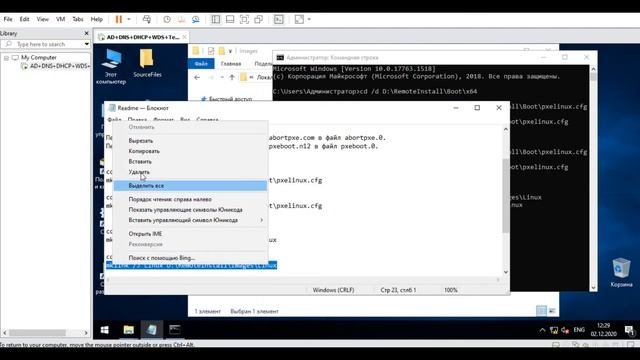Collapse the My Computer tree node

6,58
